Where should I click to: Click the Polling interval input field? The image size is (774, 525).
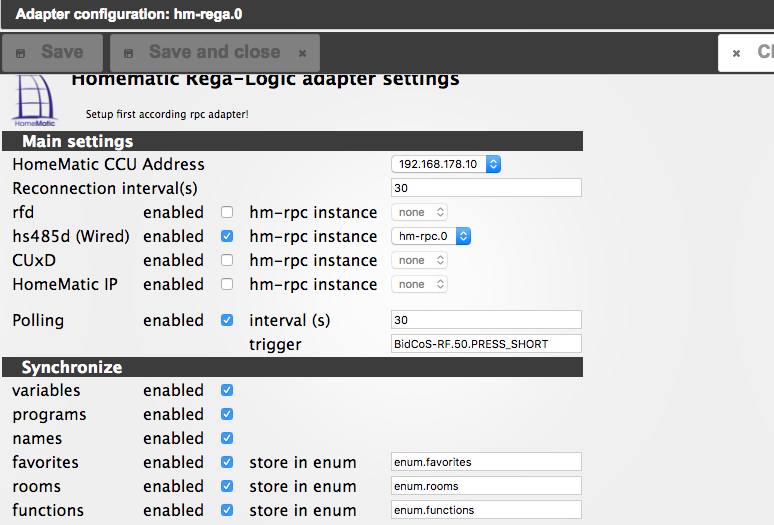tap(486, 320)
